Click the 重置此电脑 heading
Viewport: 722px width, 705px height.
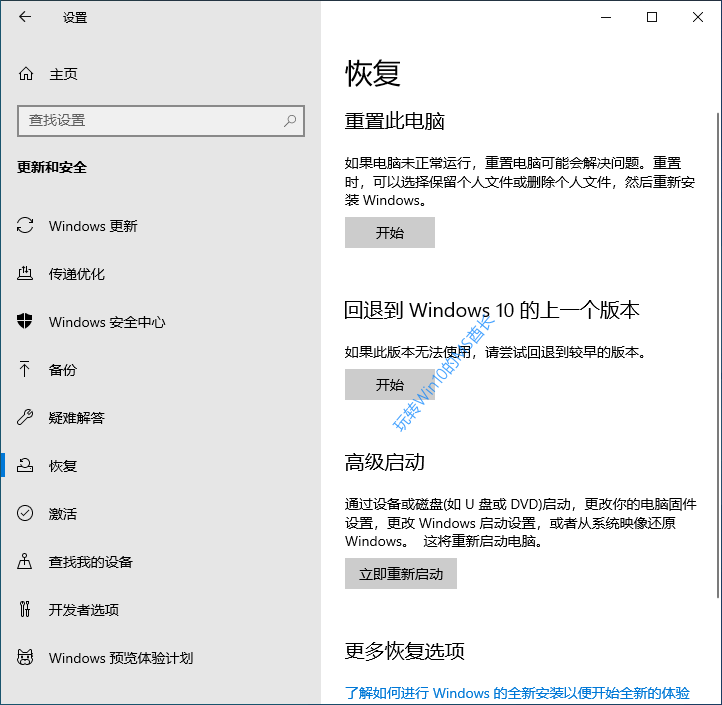click(395, 121)
